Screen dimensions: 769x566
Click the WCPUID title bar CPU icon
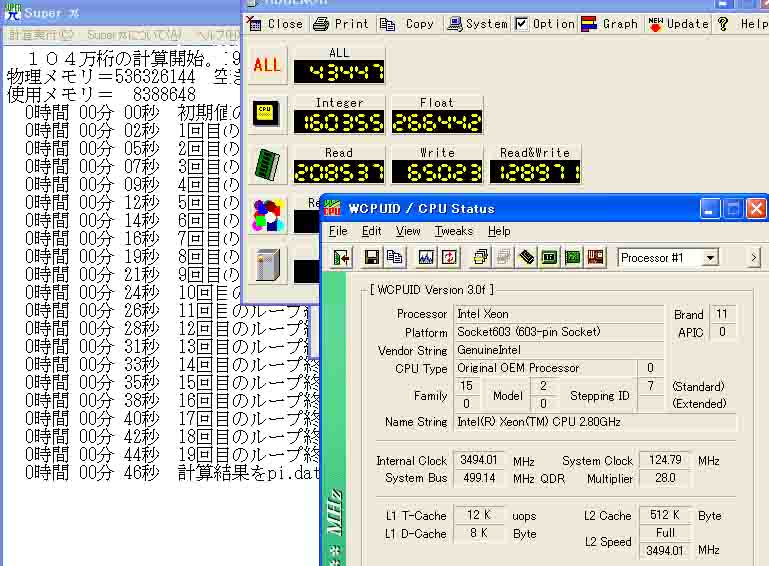(332, 208)
